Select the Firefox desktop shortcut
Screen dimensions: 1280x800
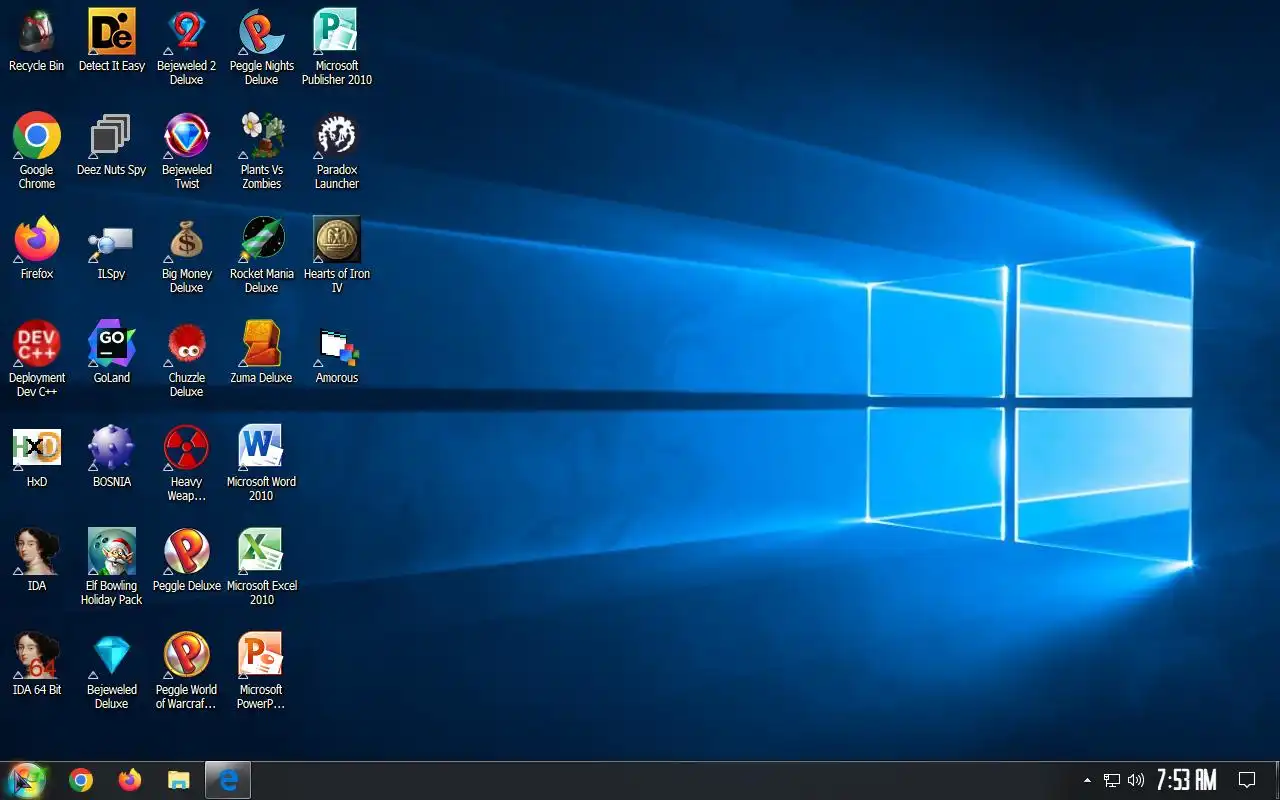(36, 249)
